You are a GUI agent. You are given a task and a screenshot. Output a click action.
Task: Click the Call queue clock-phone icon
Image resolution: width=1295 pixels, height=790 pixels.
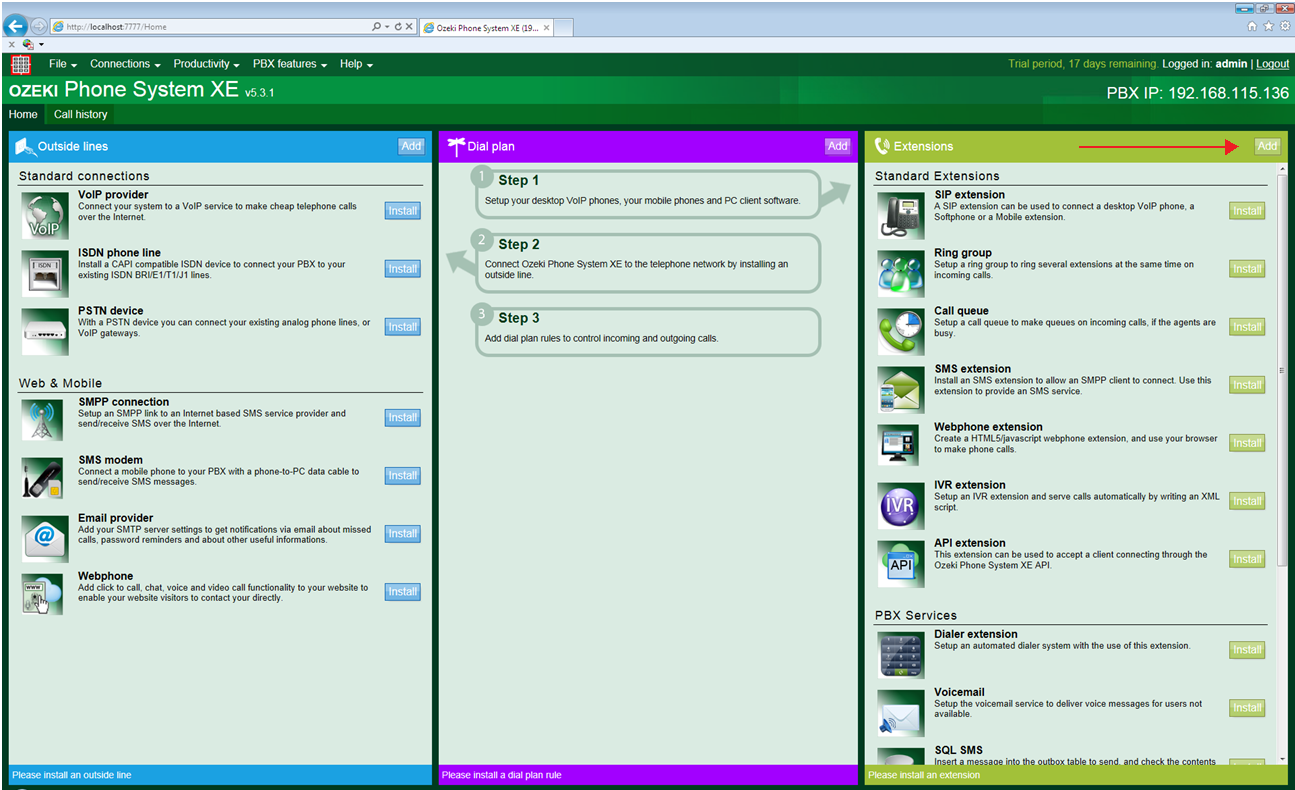pos(901,331)
